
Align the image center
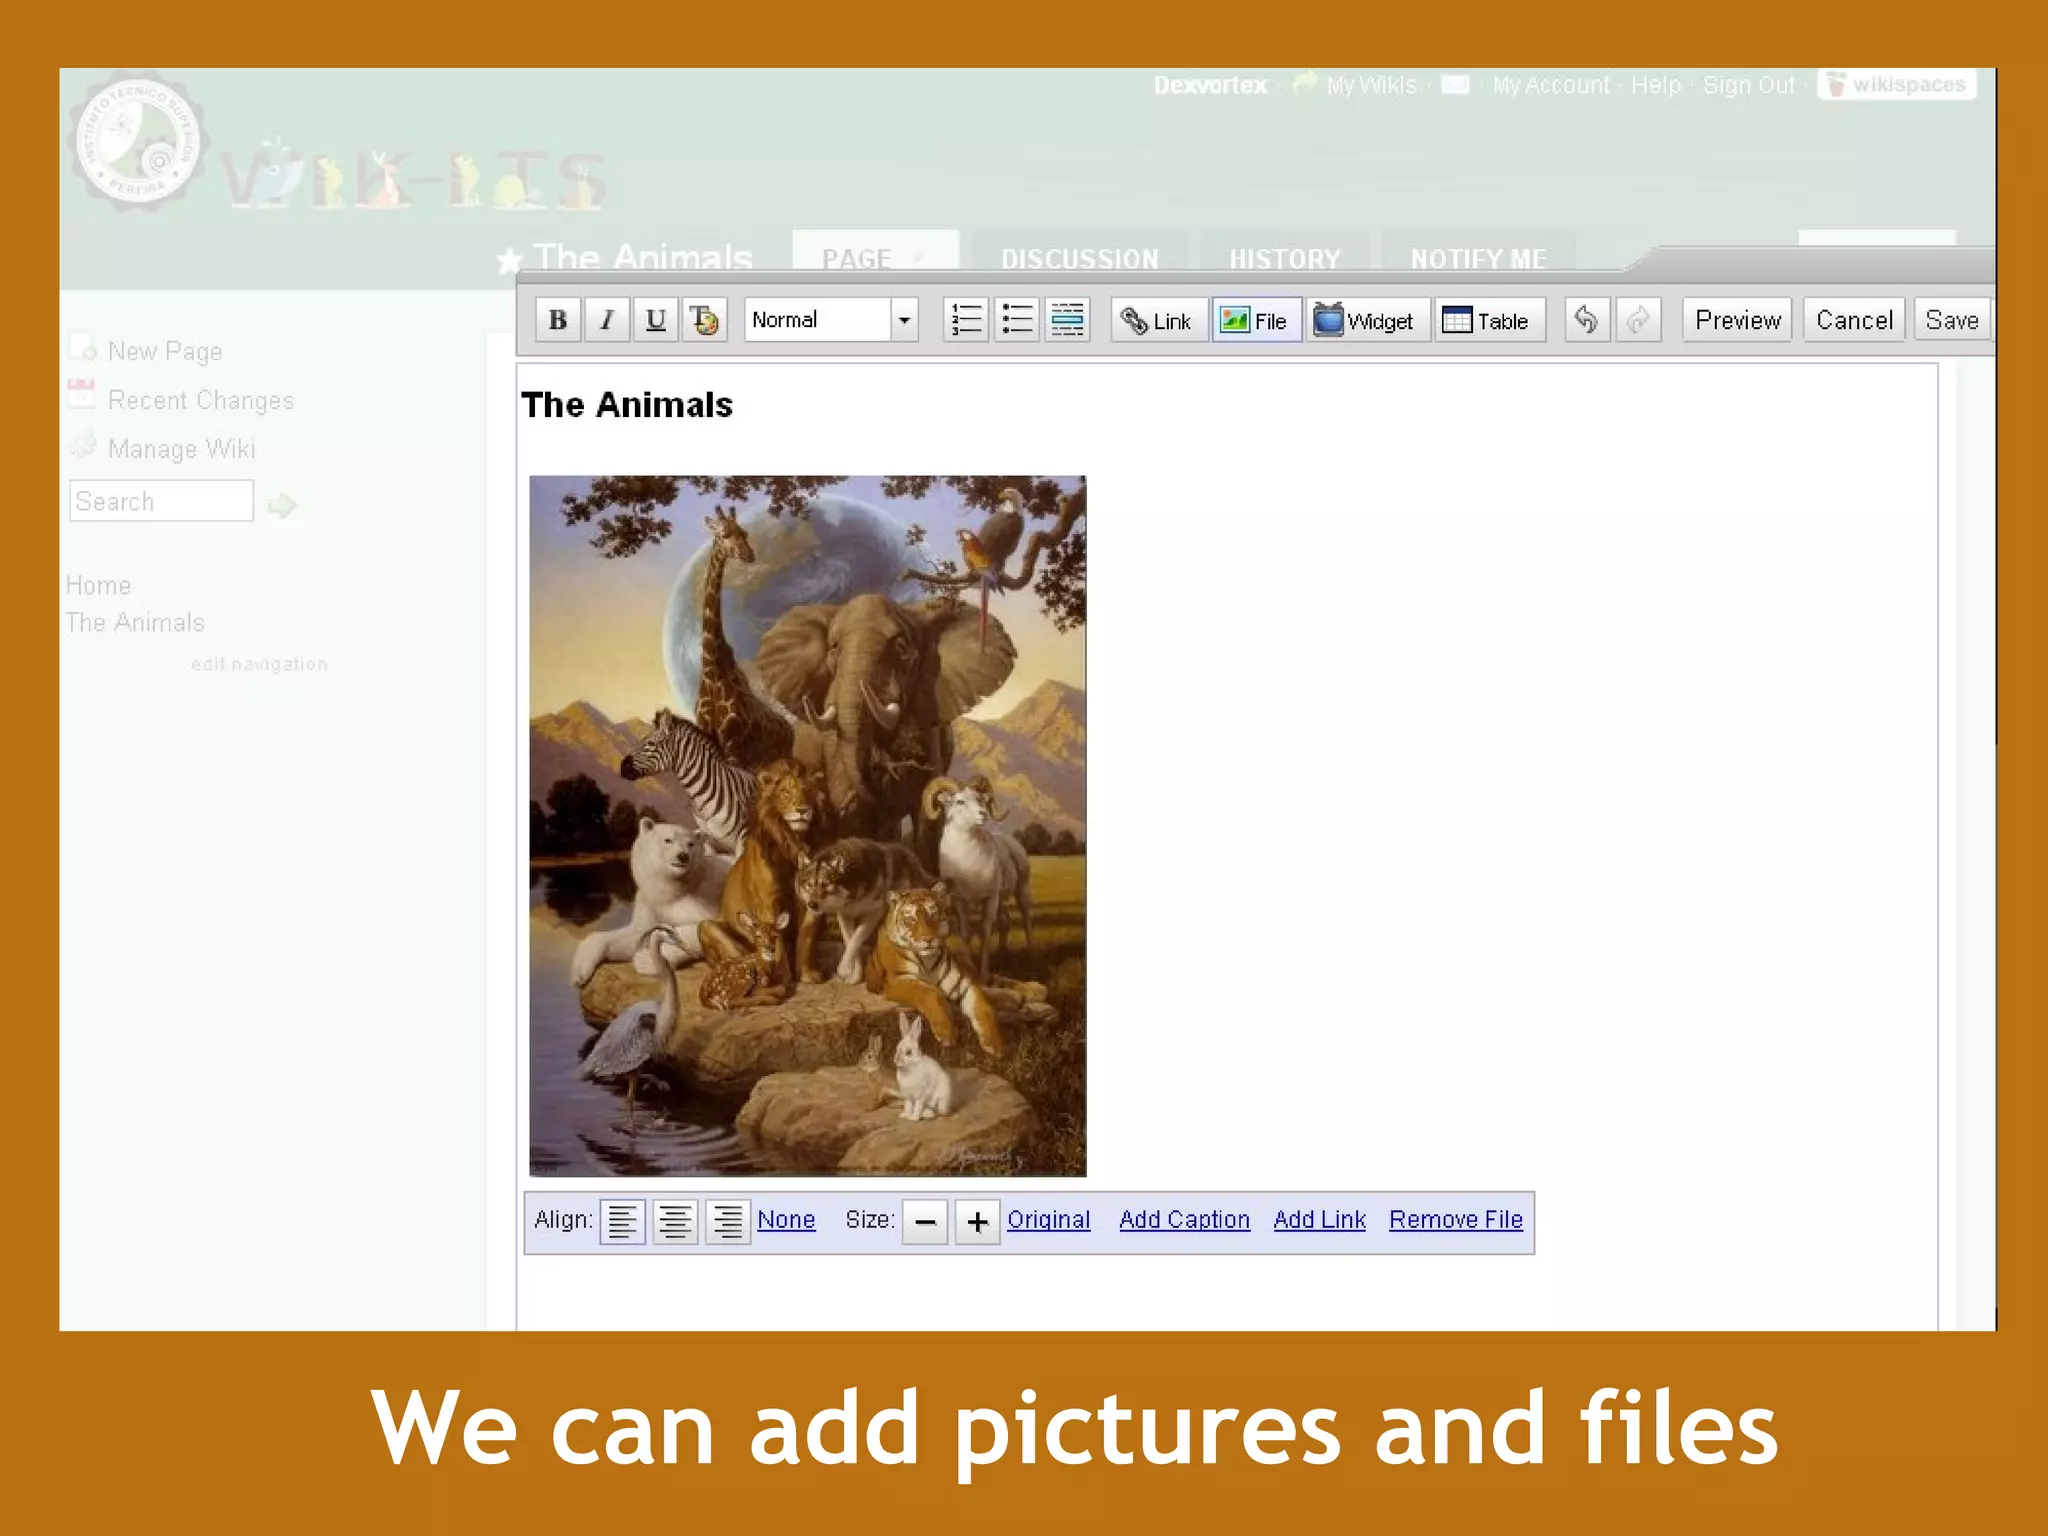coord(675,1221)
